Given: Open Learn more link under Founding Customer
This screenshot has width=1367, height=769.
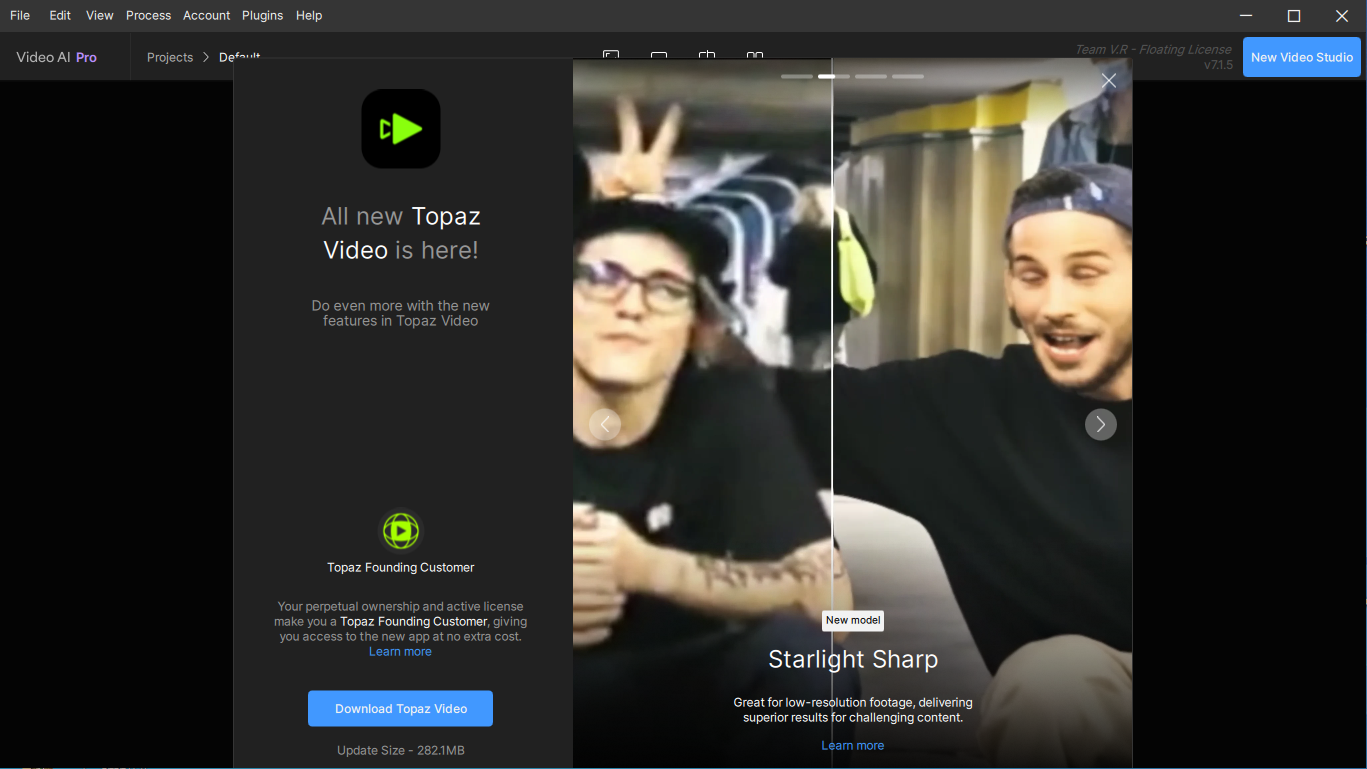Looking at the screenshot, I should [x=400, y=652].
